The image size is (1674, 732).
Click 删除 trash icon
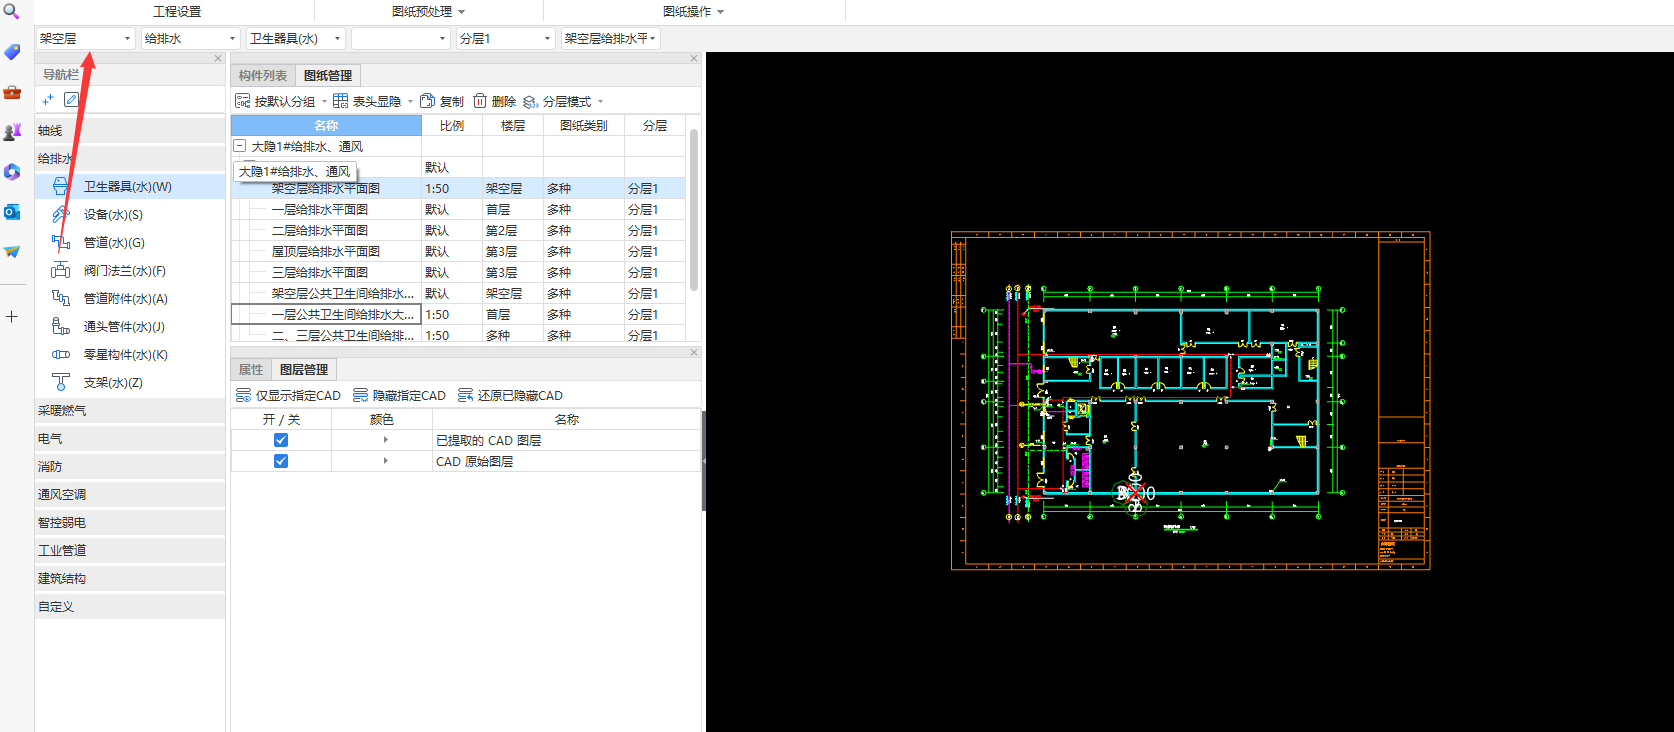[x=480, y=102]
